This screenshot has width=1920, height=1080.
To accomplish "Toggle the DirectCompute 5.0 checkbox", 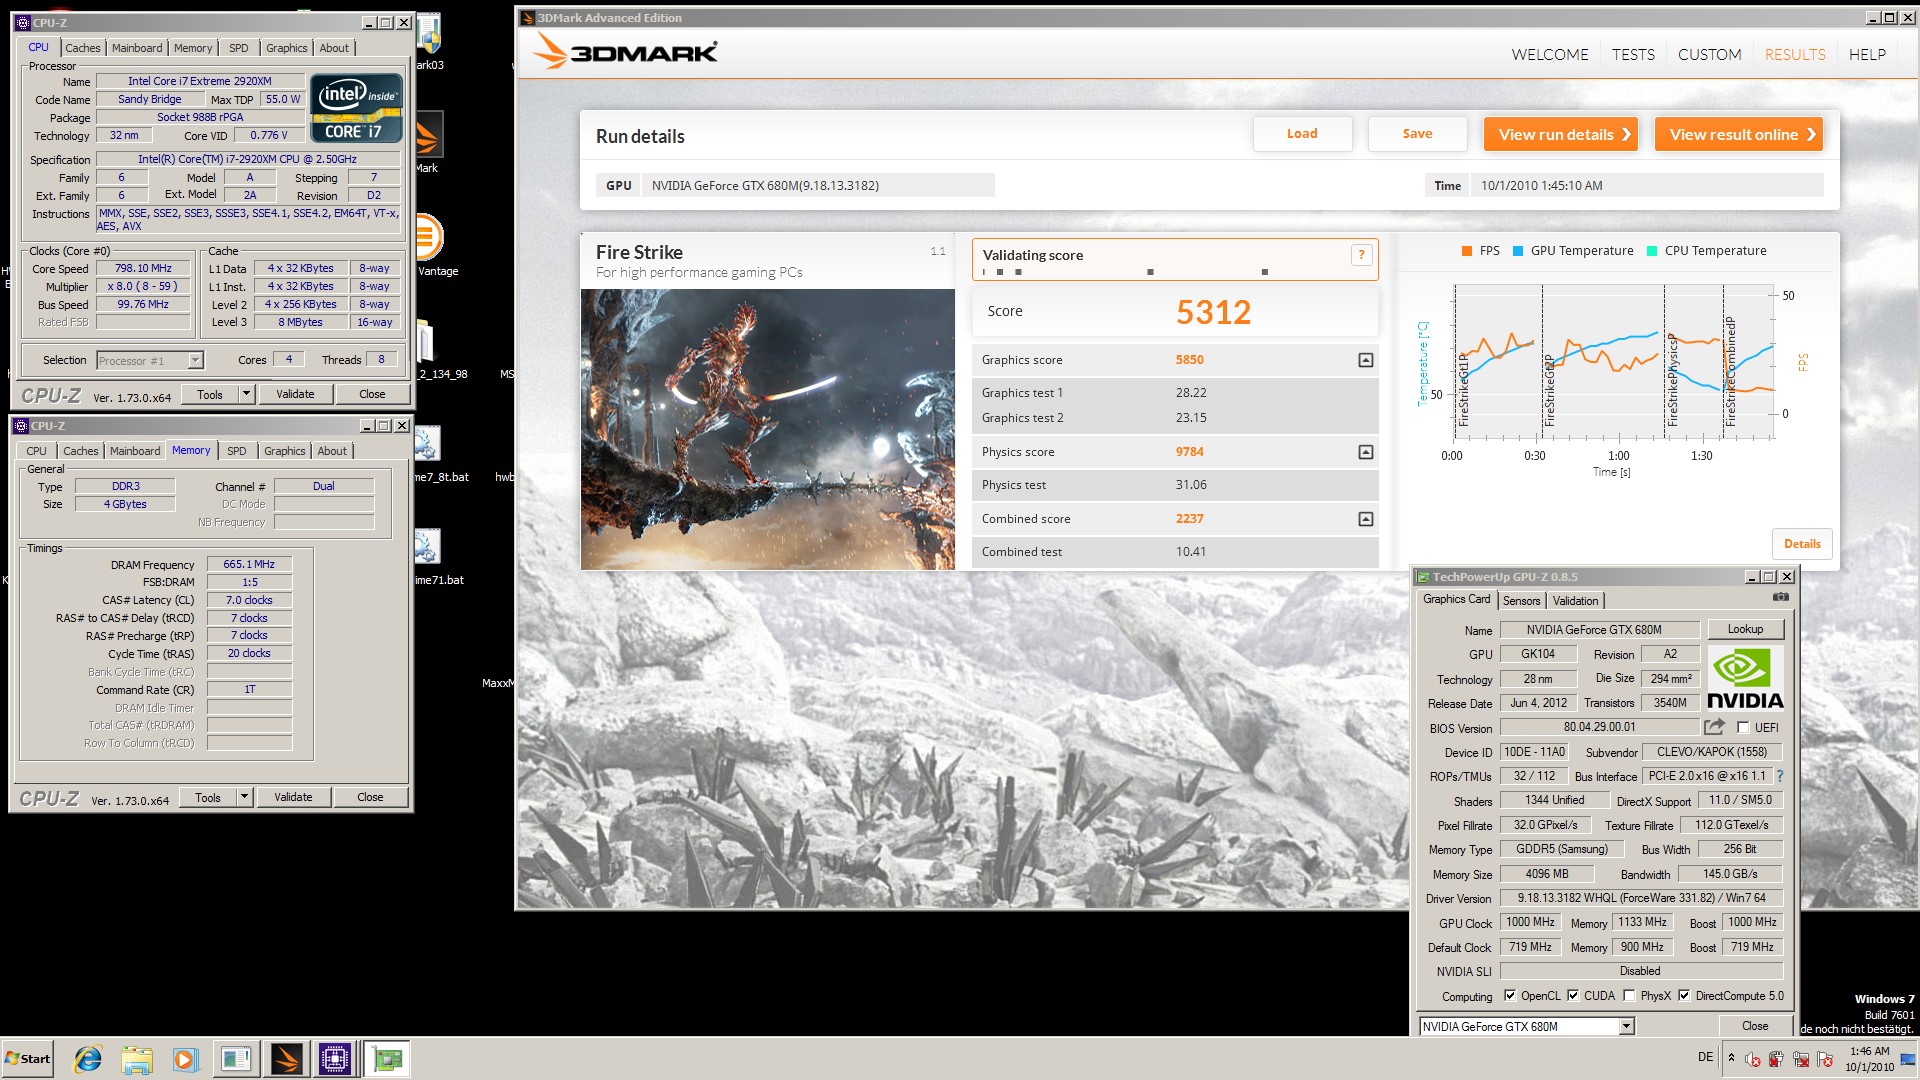I will (1684, 996).
